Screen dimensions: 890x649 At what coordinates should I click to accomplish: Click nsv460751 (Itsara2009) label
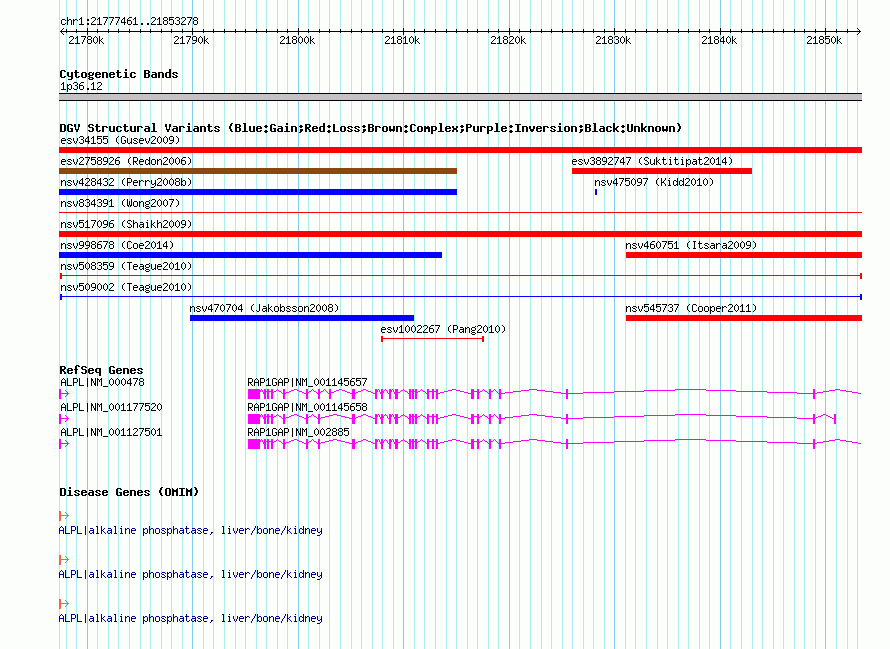click(691, 245)
